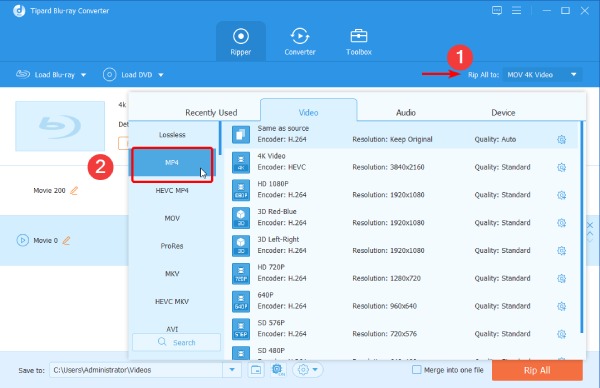Open the feedback message icon in title bar
This screenshot has height=388, width=600.
tap(497, 10)
